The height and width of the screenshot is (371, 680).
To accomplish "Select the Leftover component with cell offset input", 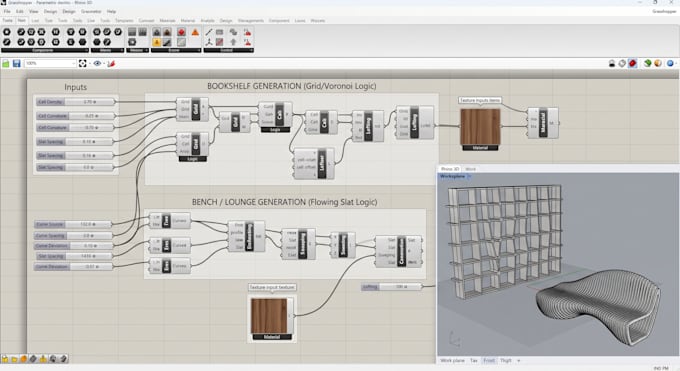I will [314, 164].
